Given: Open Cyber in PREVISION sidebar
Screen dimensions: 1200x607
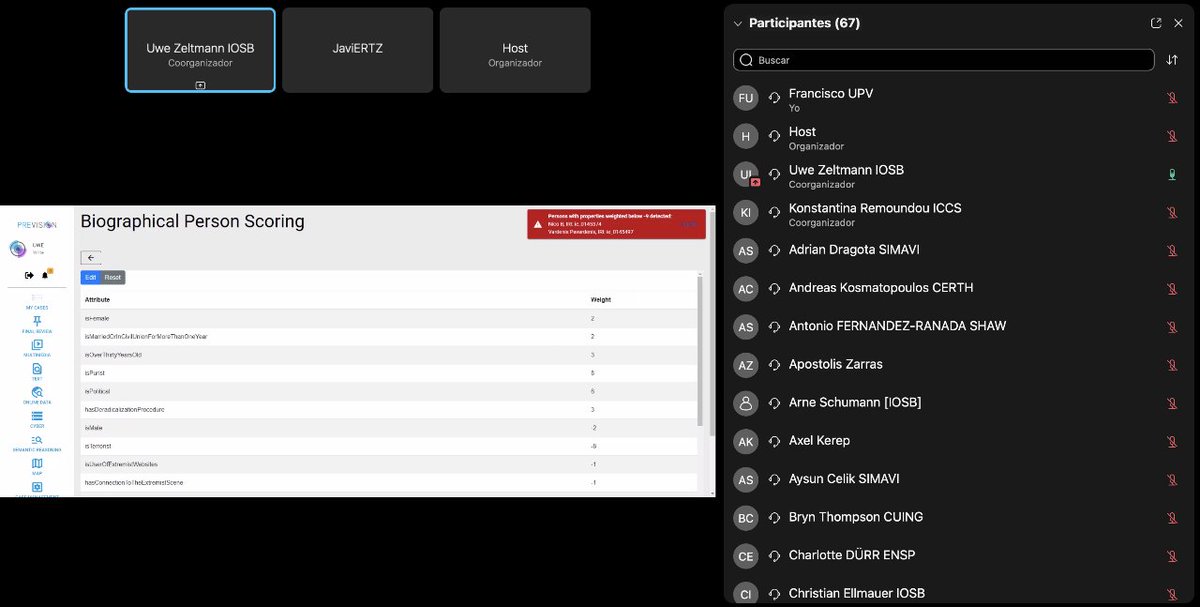Looking at the screenshot, I should coord(37,419).
